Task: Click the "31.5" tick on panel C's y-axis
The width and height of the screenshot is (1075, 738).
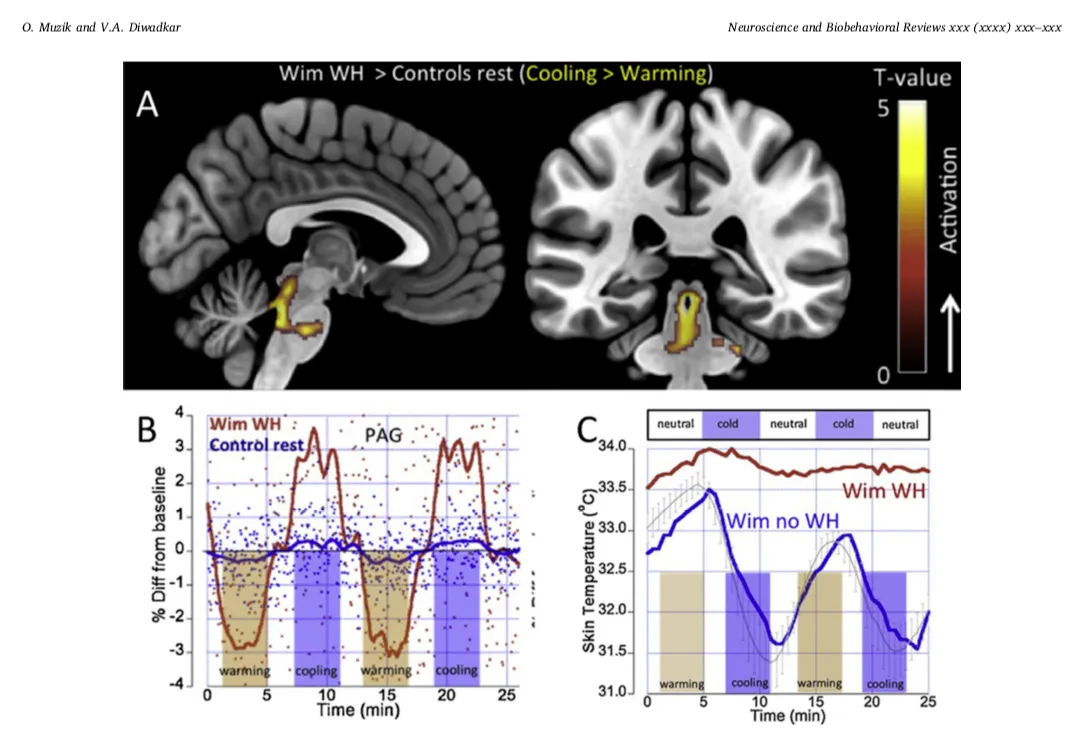Action: tap(613, 651)
